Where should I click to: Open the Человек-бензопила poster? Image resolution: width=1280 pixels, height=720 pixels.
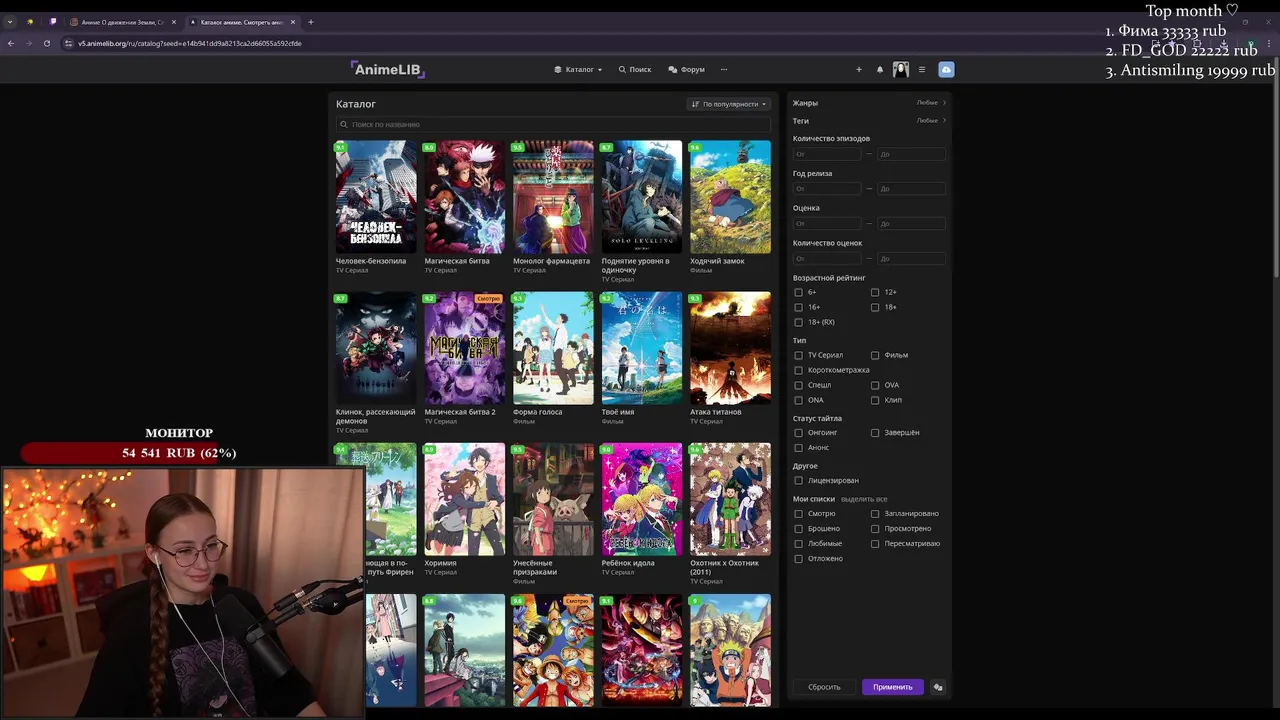point(376,197)
